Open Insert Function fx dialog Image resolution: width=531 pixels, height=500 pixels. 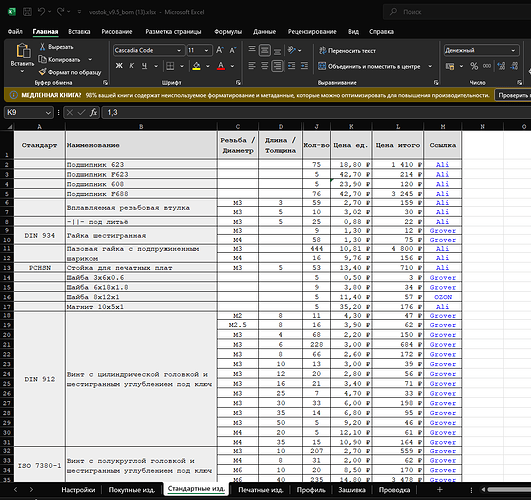(93, 112)
